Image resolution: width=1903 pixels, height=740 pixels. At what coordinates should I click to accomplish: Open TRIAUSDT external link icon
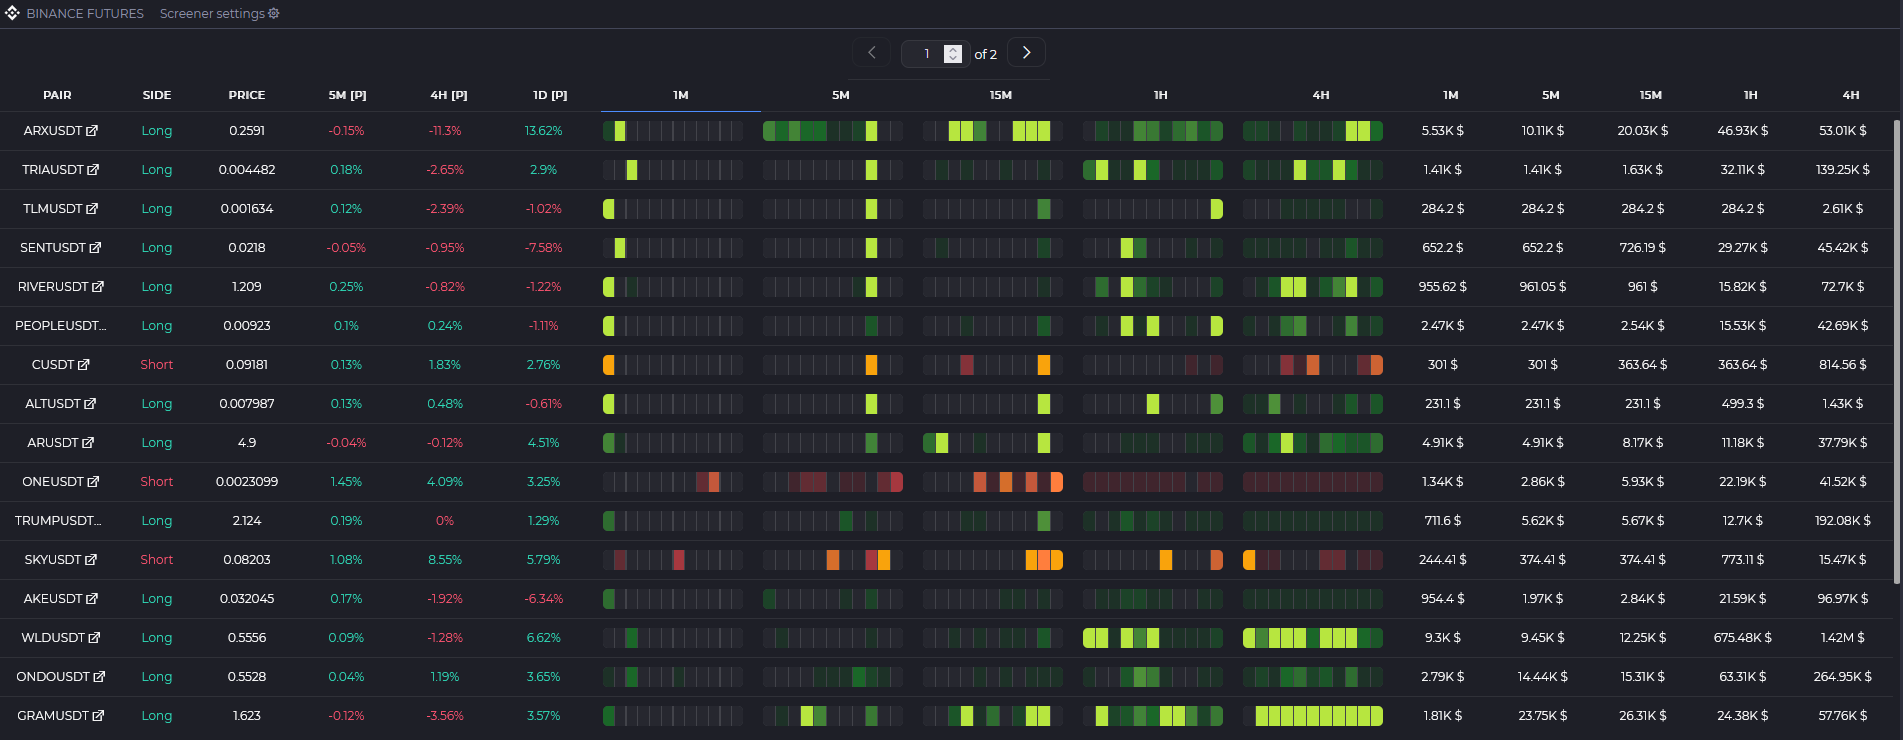pyautogui.click(x=93, y=170)
